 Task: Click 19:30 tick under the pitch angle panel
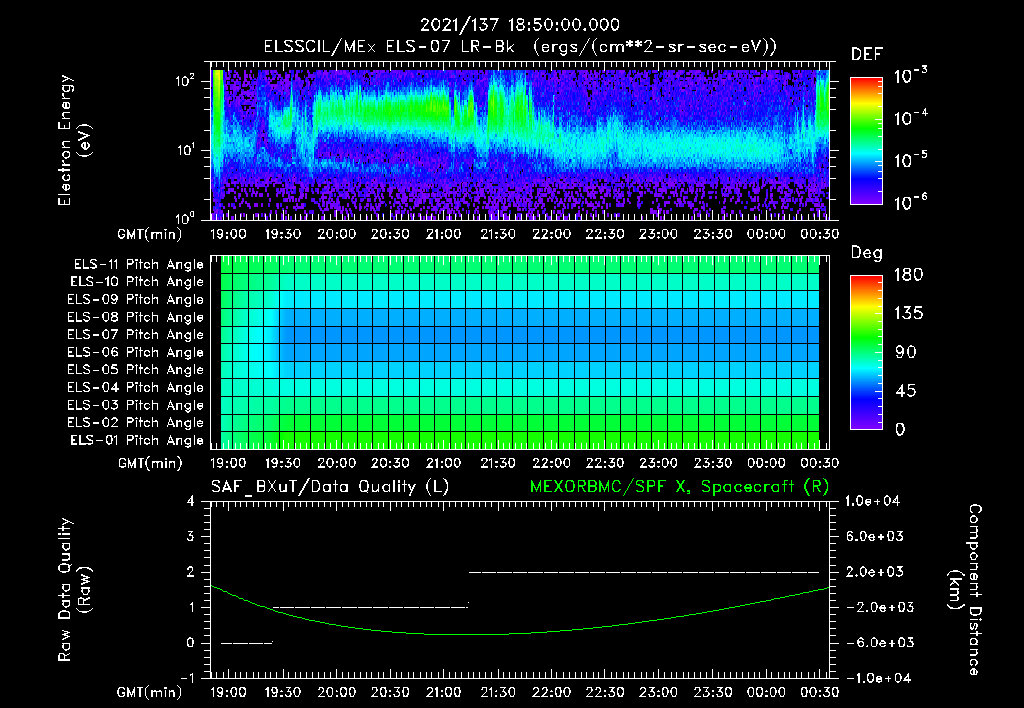point(283,464)
